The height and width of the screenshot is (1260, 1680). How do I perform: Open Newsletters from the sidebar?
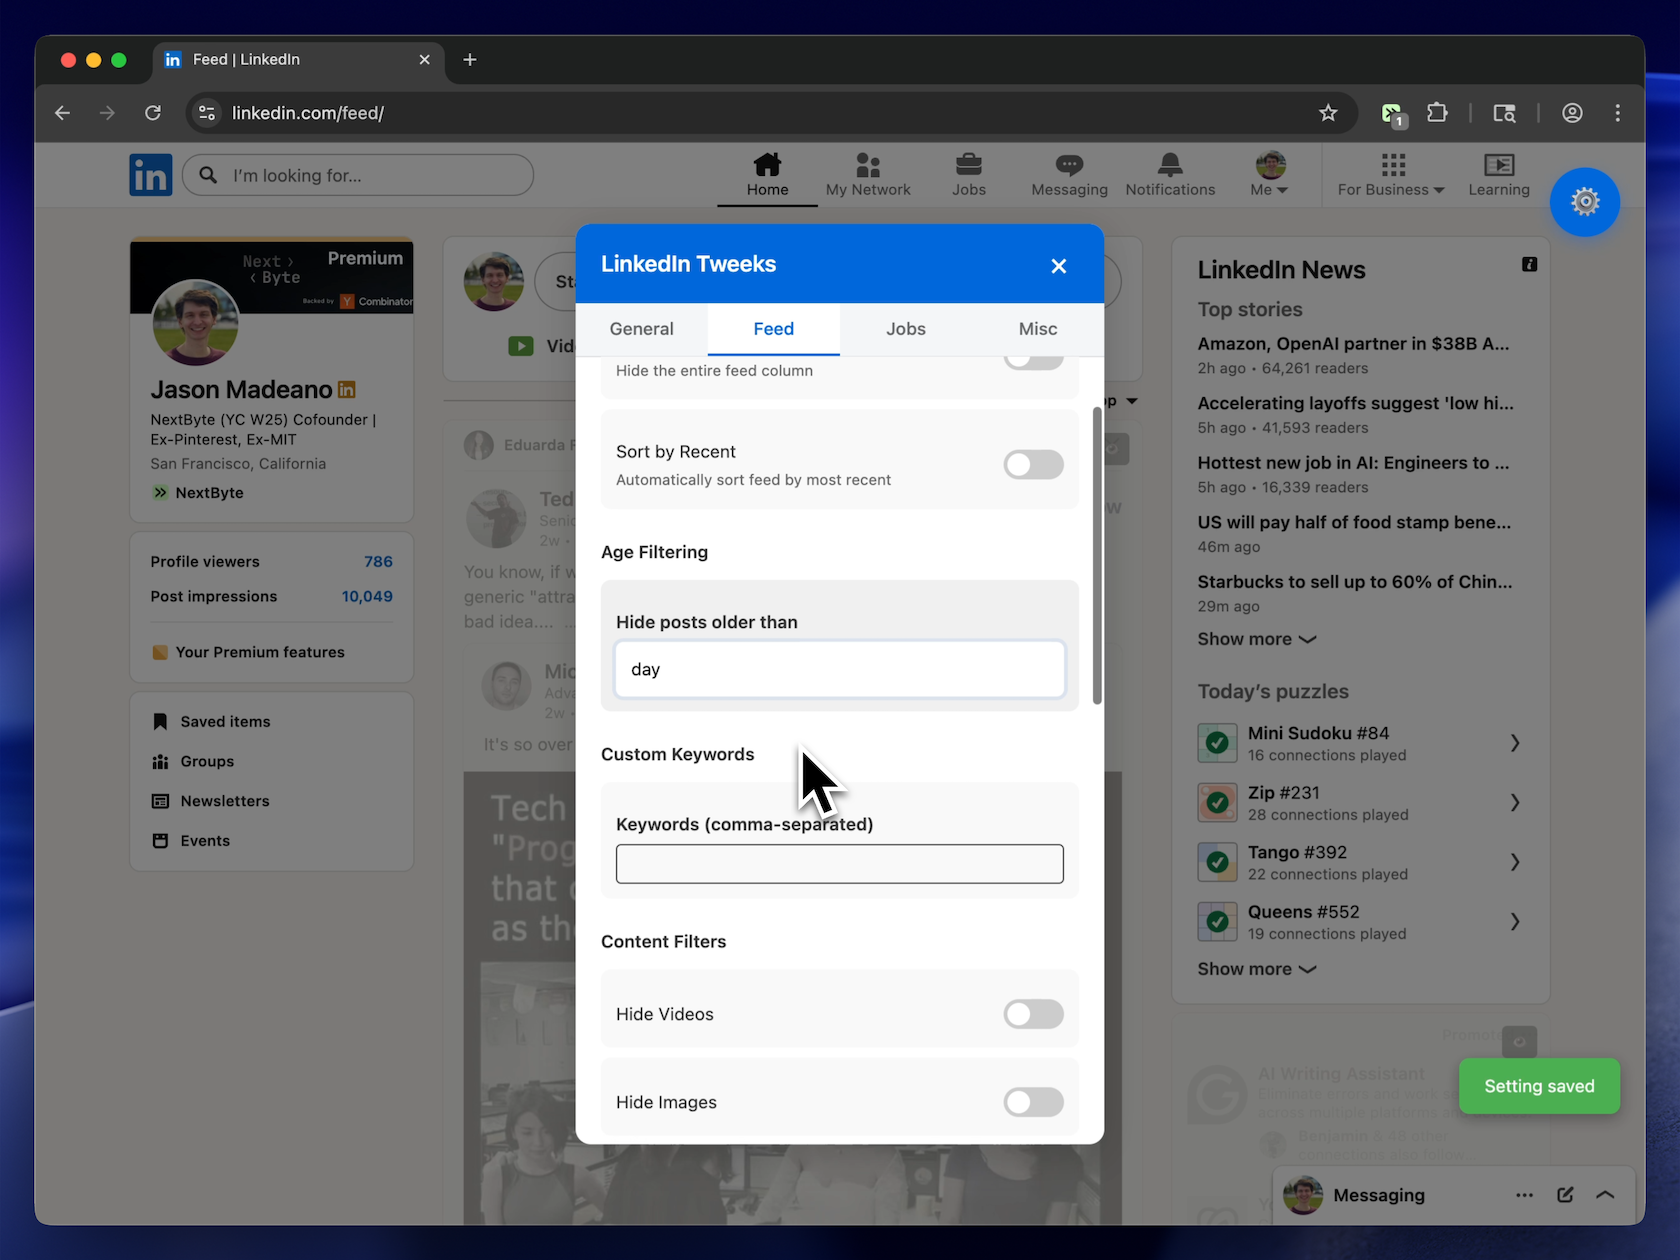point(224,801)
